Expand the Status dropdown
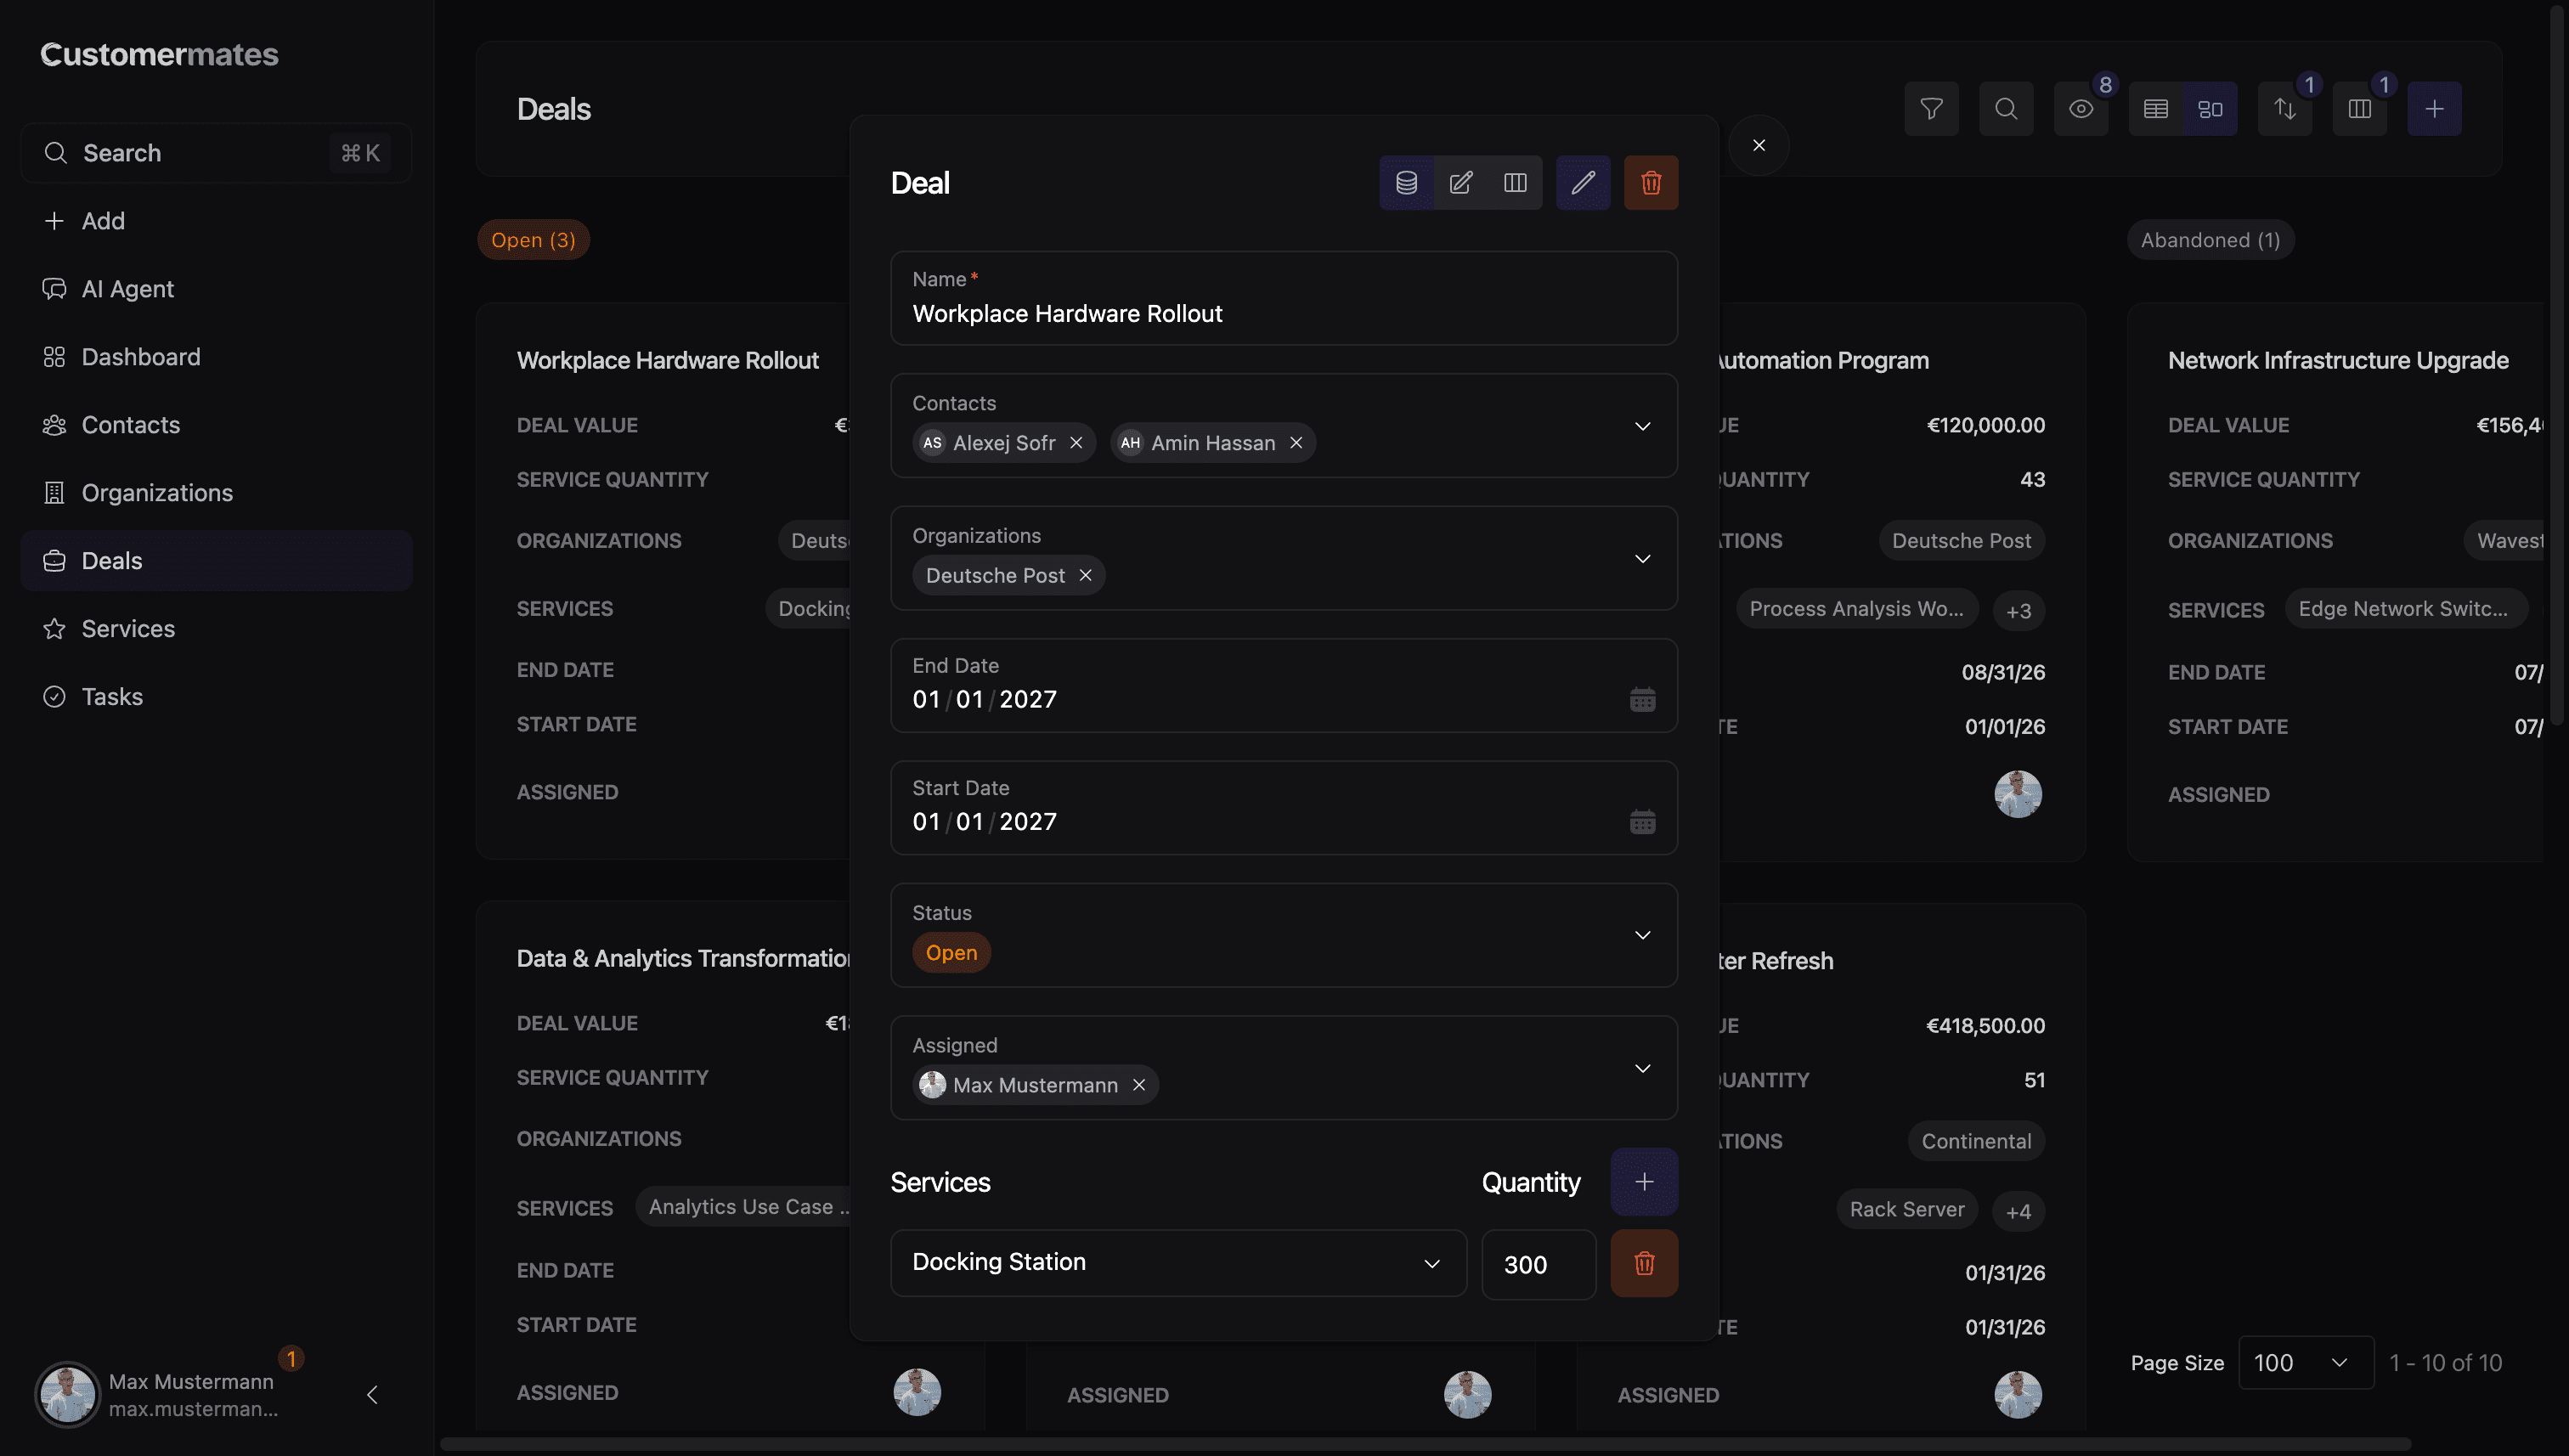Image resolution: width=2569 pixels, height=1456 pixels. coord(1641,935)
